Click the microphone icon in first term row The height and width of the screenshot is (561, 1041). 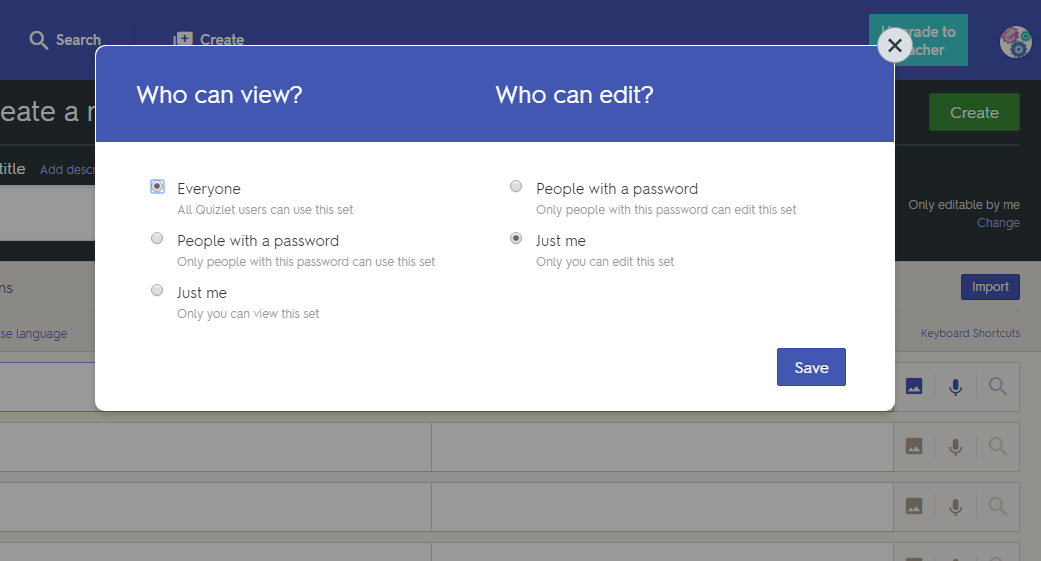tap(955, 387)
